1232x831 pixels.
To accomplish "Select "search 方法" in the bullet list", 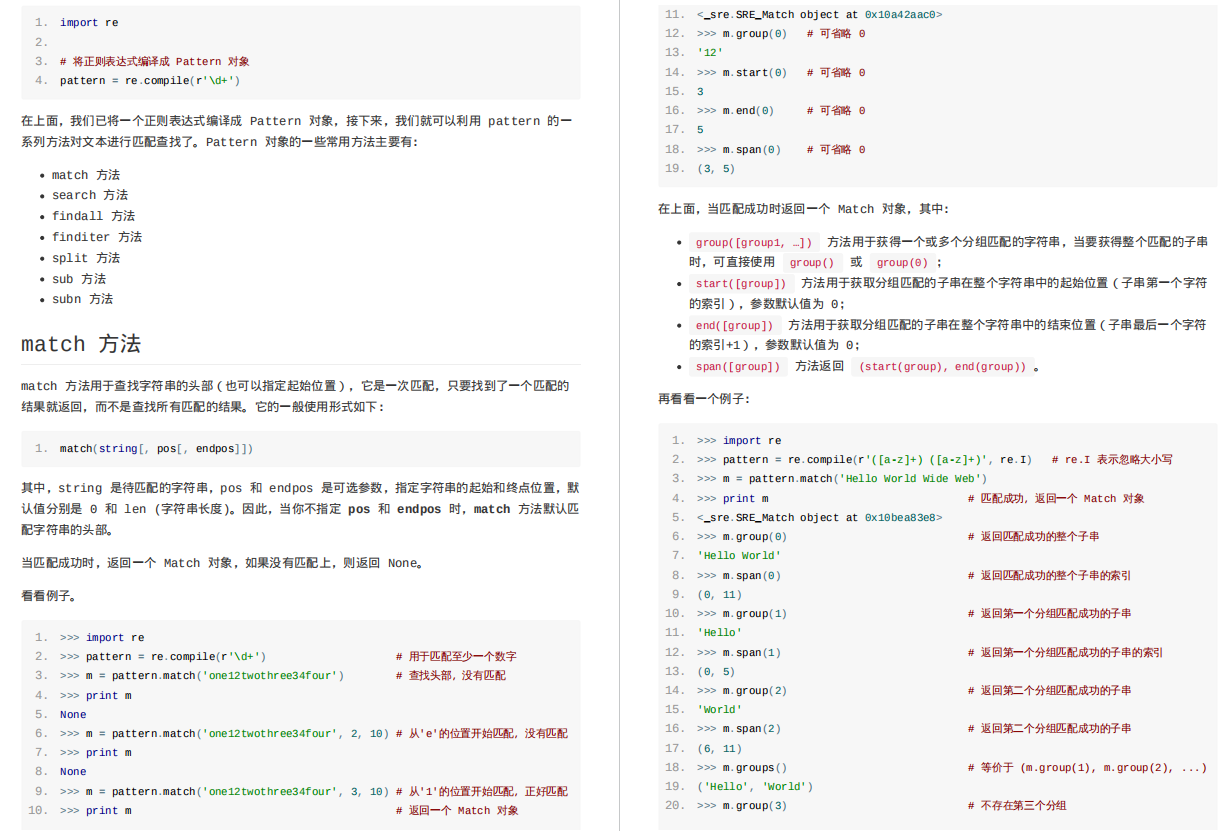I will point(89,194).
